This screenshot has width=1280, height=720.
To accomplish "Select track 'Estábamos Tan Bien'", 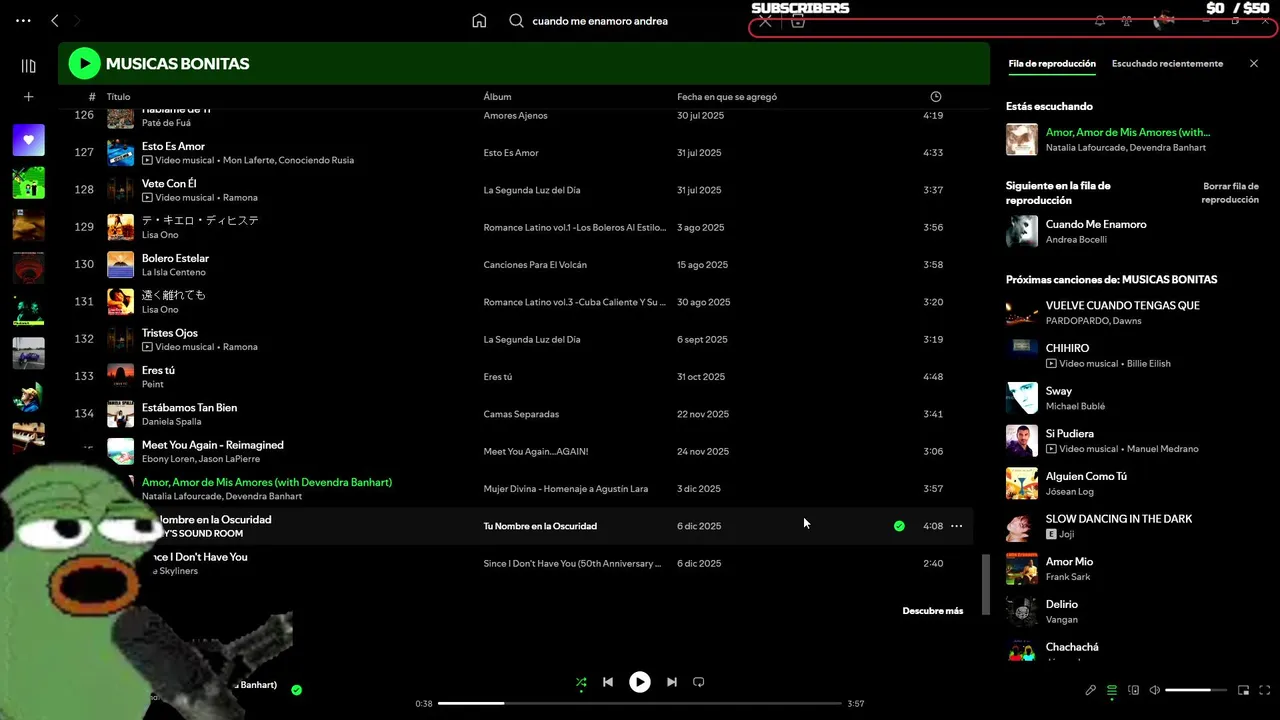I will [189, 408].
